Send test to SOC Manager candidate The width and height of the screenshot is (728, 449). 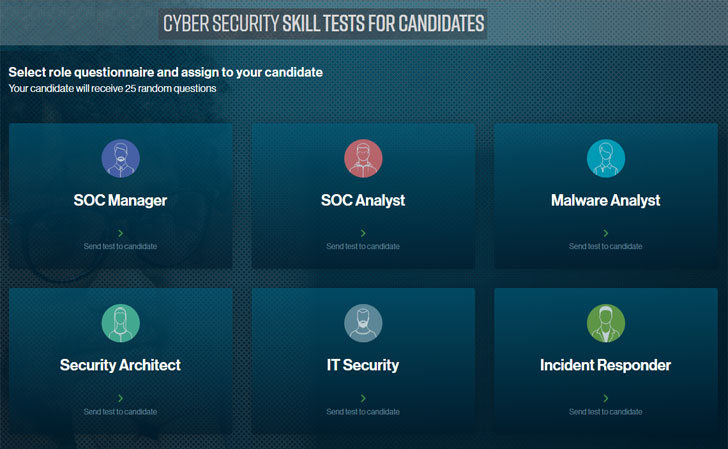pyautogui.click(x=120, y=246)
